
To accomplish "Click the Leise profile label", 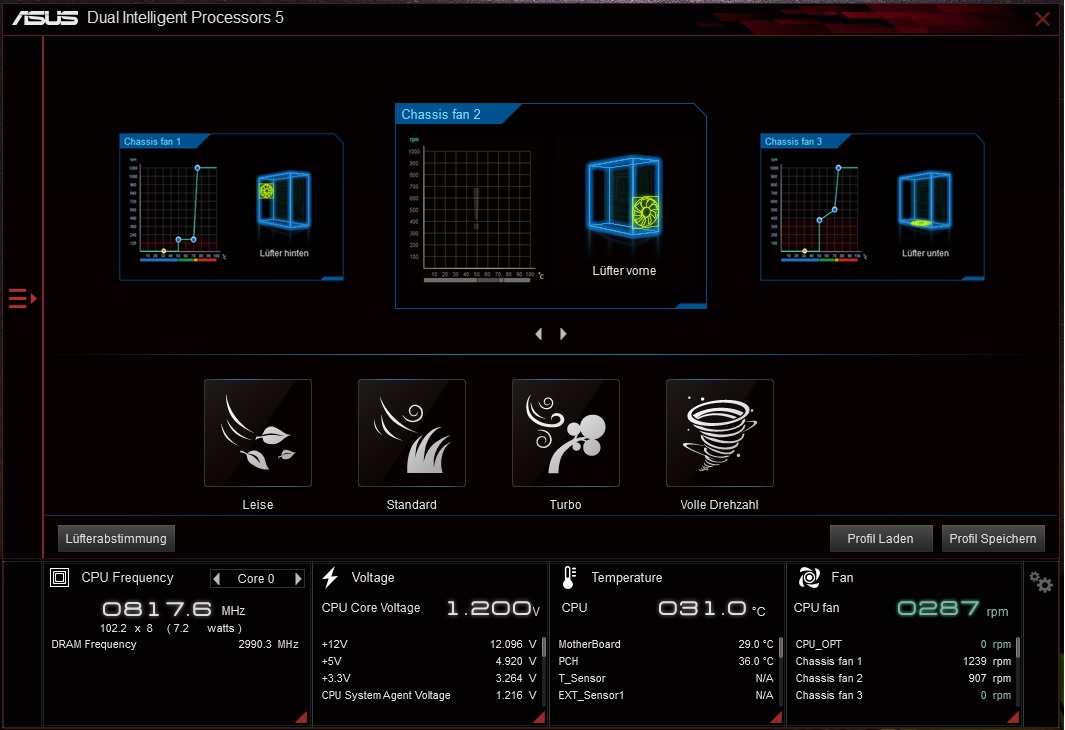I will tap(258, 505).
